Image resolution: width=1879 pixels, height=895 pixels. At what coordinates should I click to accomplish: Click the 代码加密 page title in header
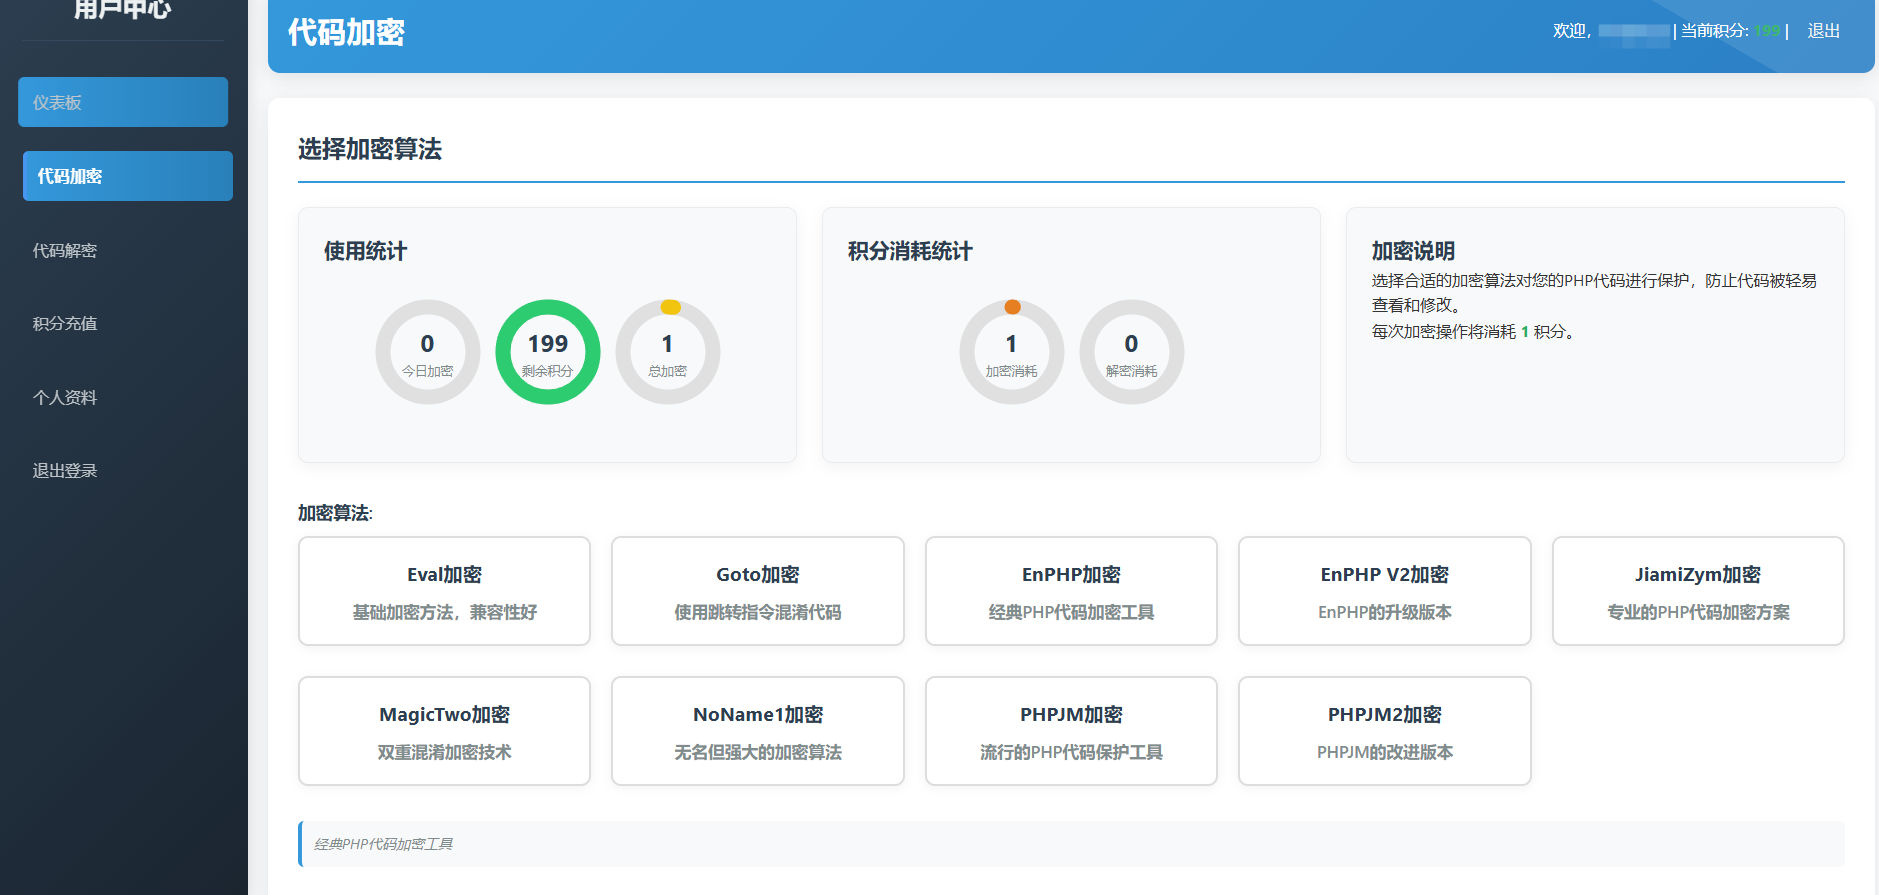click(x=346, y=32)
